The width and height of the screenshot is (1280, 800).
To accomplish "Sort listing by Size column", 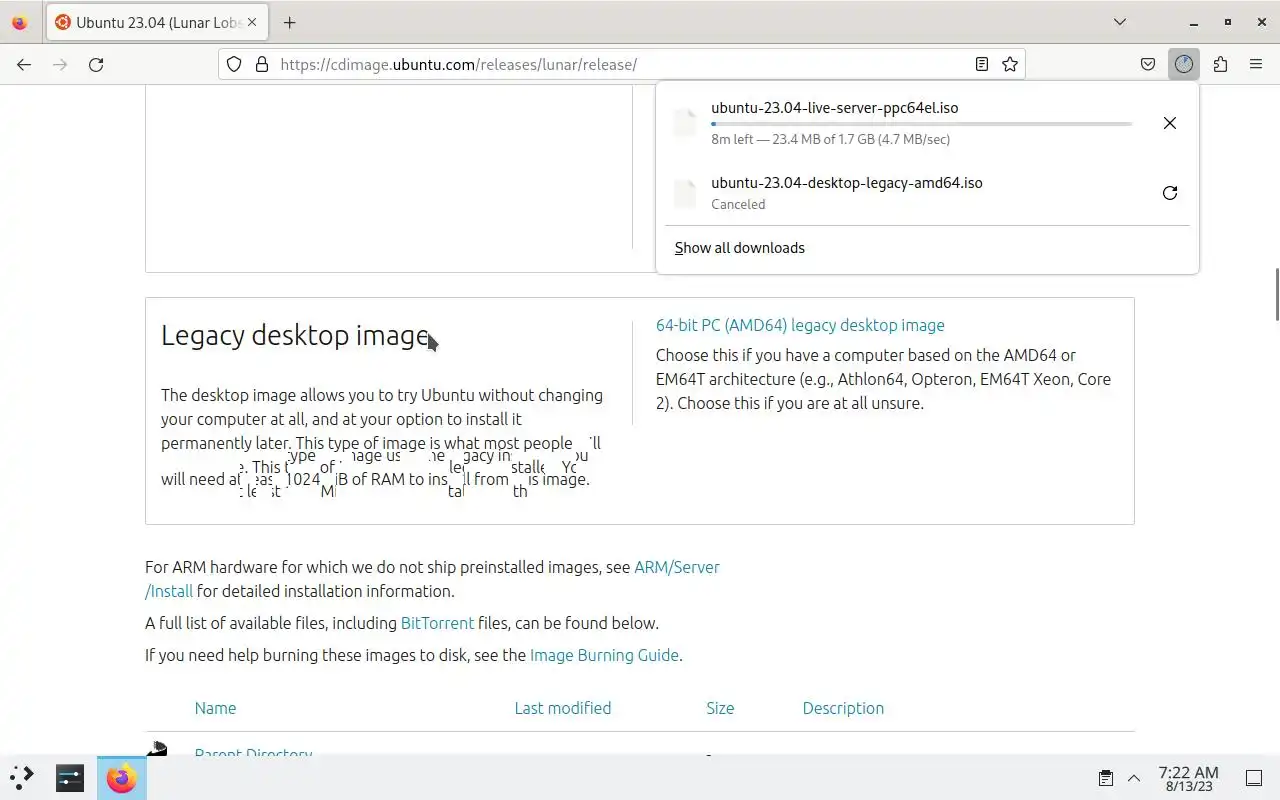I will point(720,708).
